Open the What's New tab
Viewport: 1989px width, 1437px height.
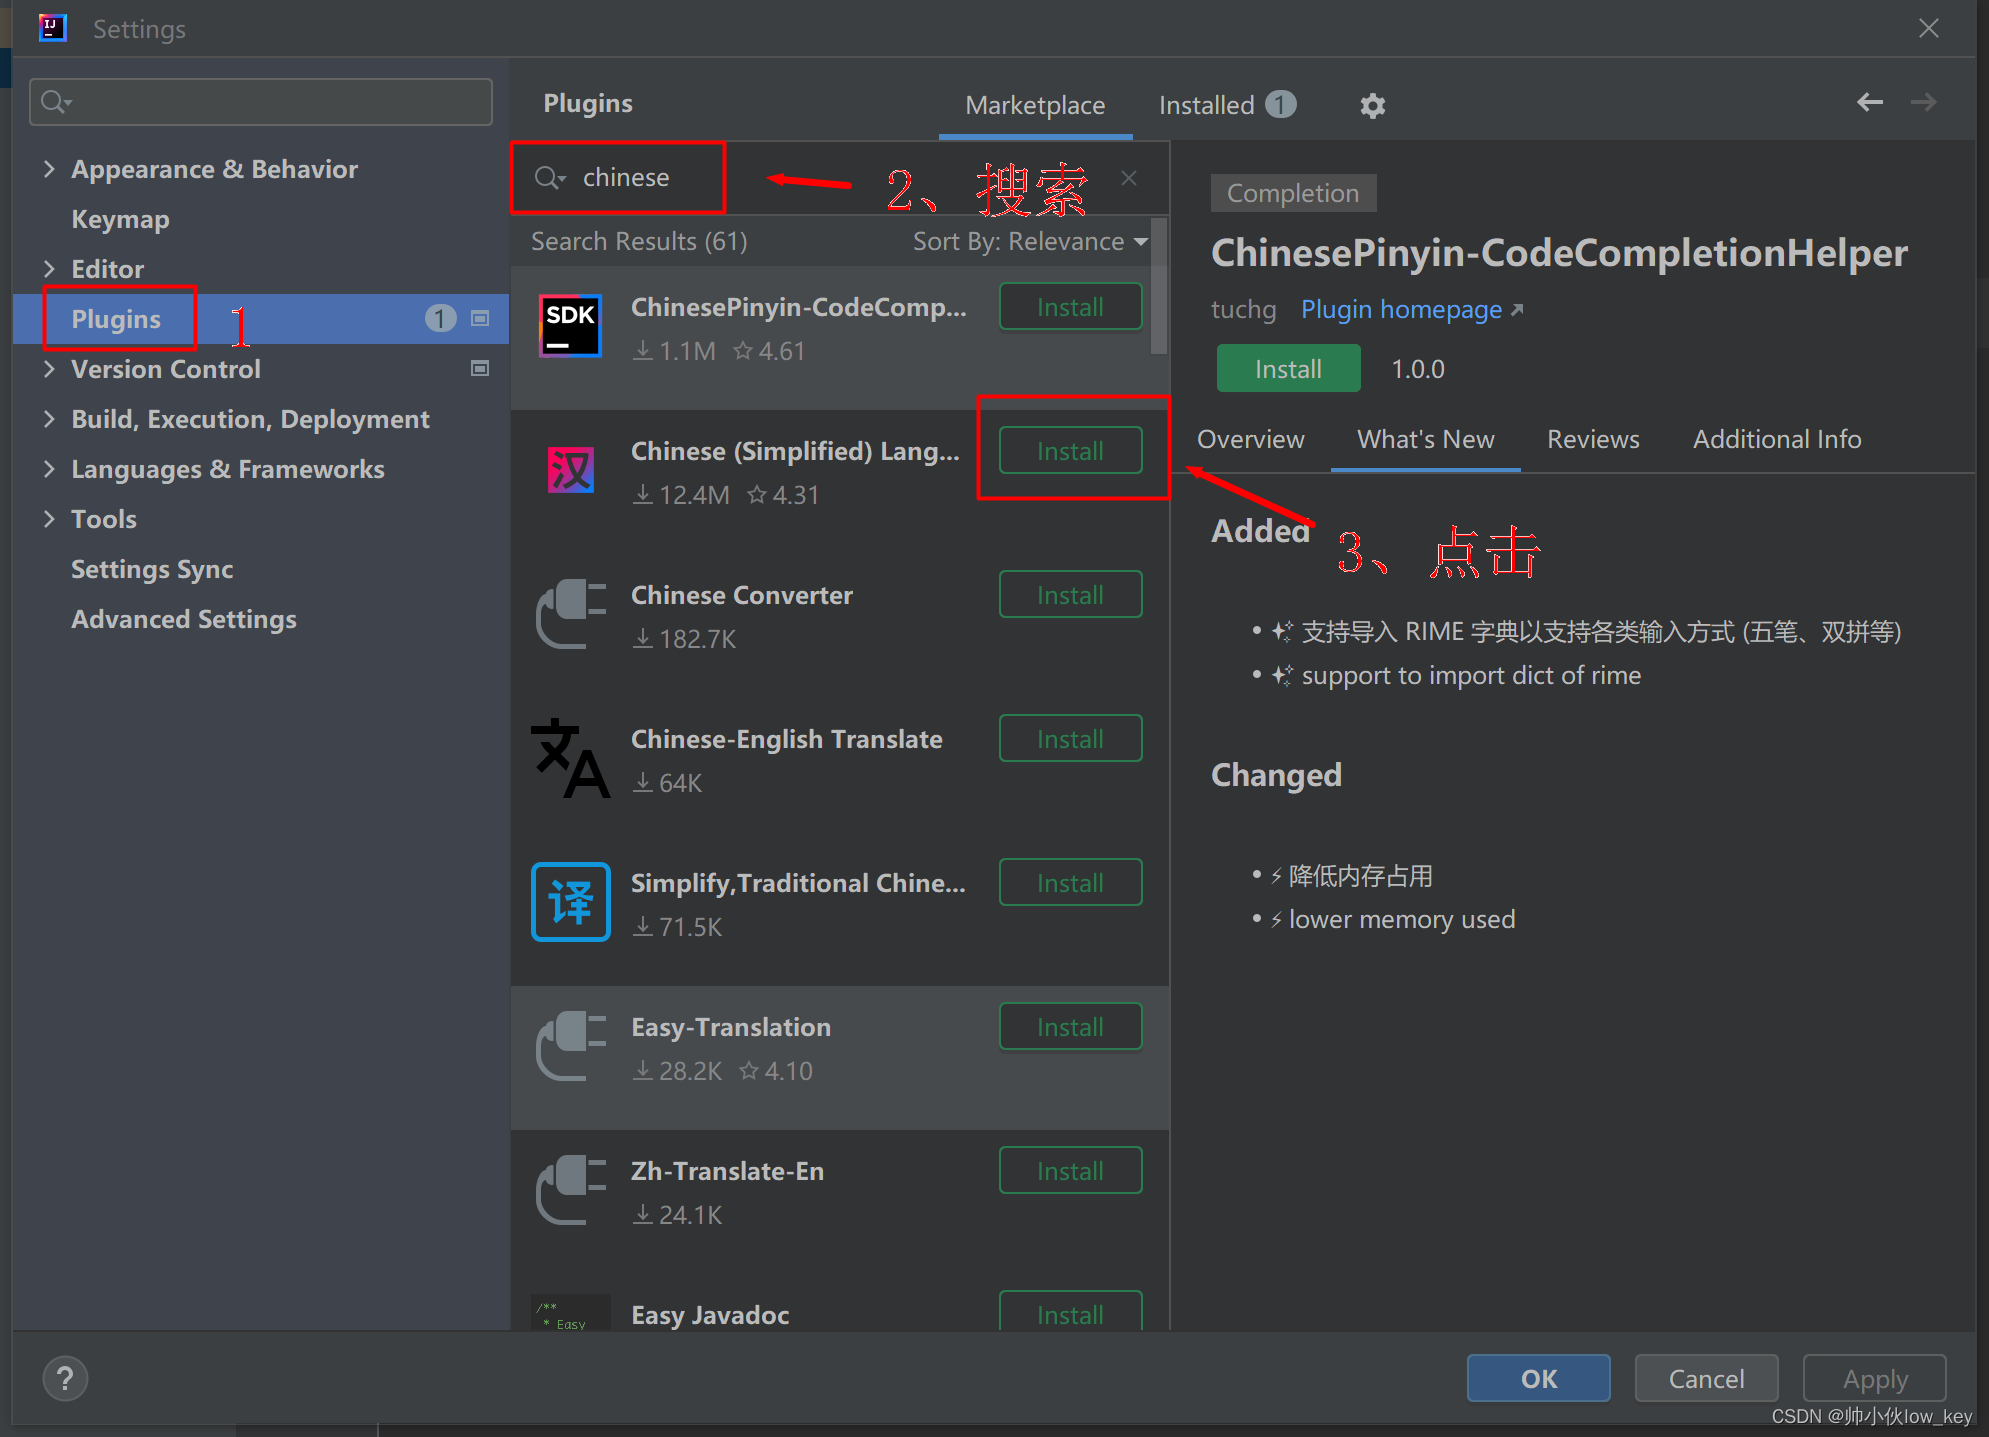(x=1425, y=439)
